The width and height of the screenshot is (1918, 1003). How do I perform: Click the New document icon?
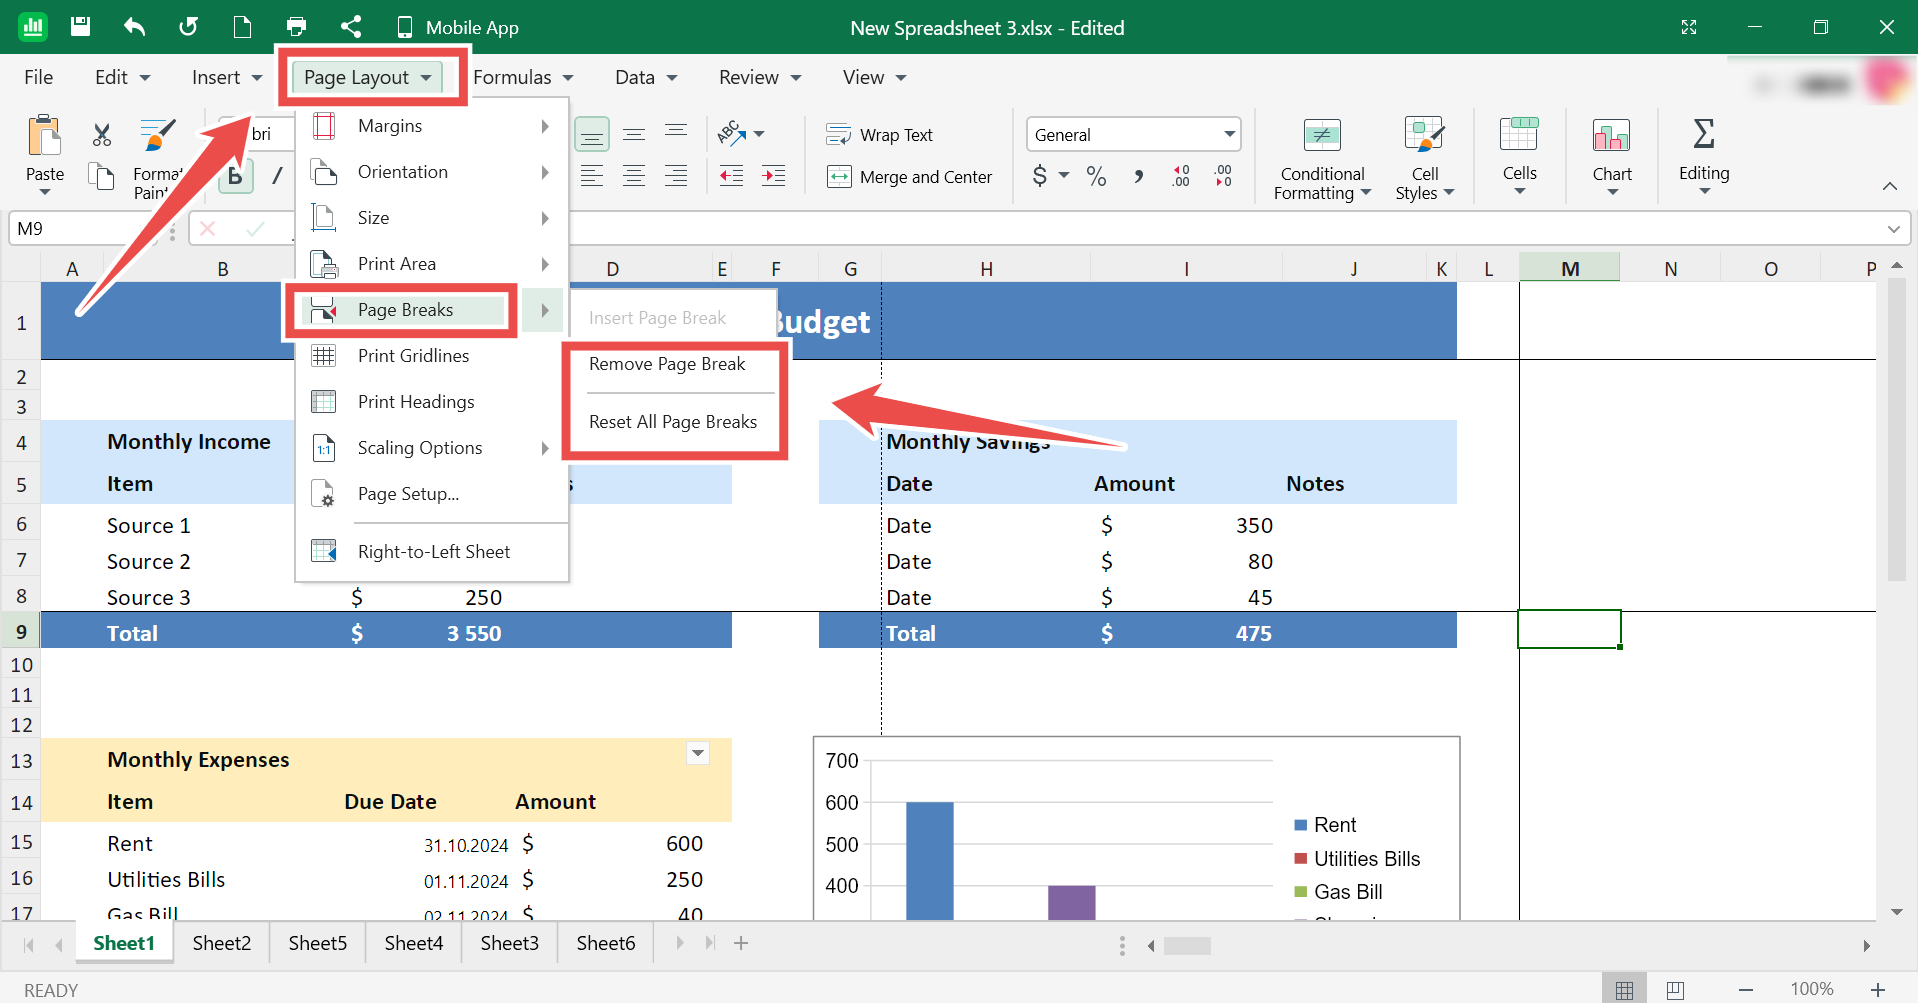(x=242, y=27)
